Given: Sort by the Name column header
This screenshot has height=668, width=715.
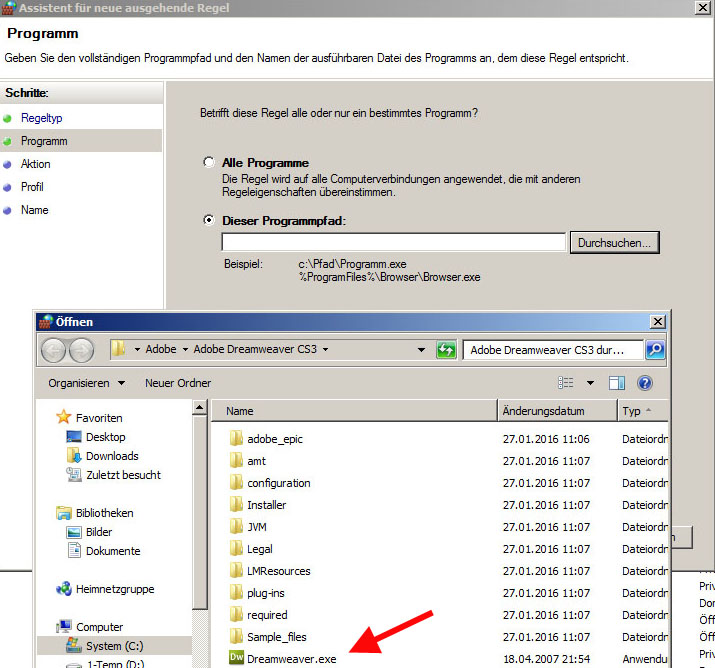Looking at the screenshot, I should pos(354,410).
